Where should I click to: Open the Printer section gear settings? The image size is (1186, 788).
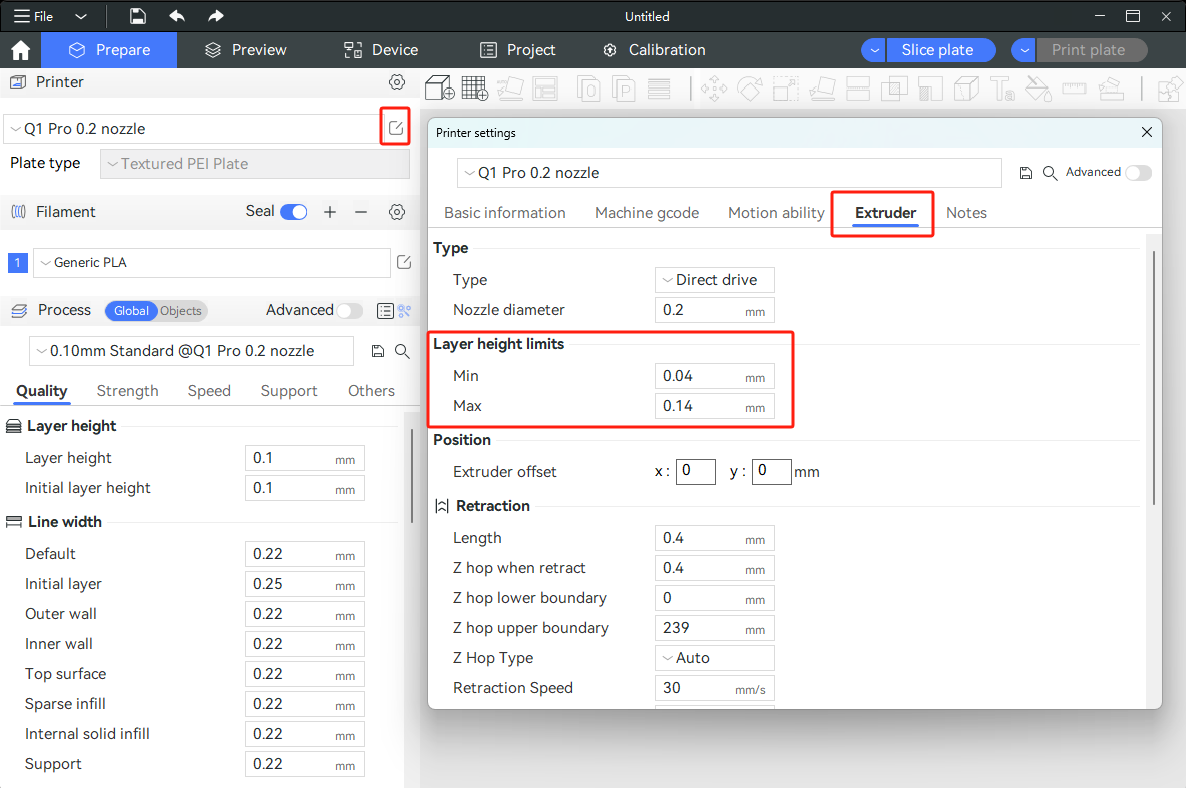click(x=397, y=82)
